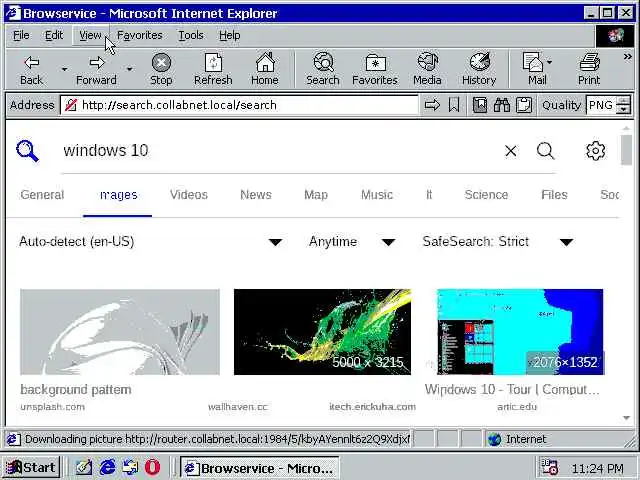Open the background pattern image thumbnail
The height and width of the screenshot is (480, 640).
[120, 332]
